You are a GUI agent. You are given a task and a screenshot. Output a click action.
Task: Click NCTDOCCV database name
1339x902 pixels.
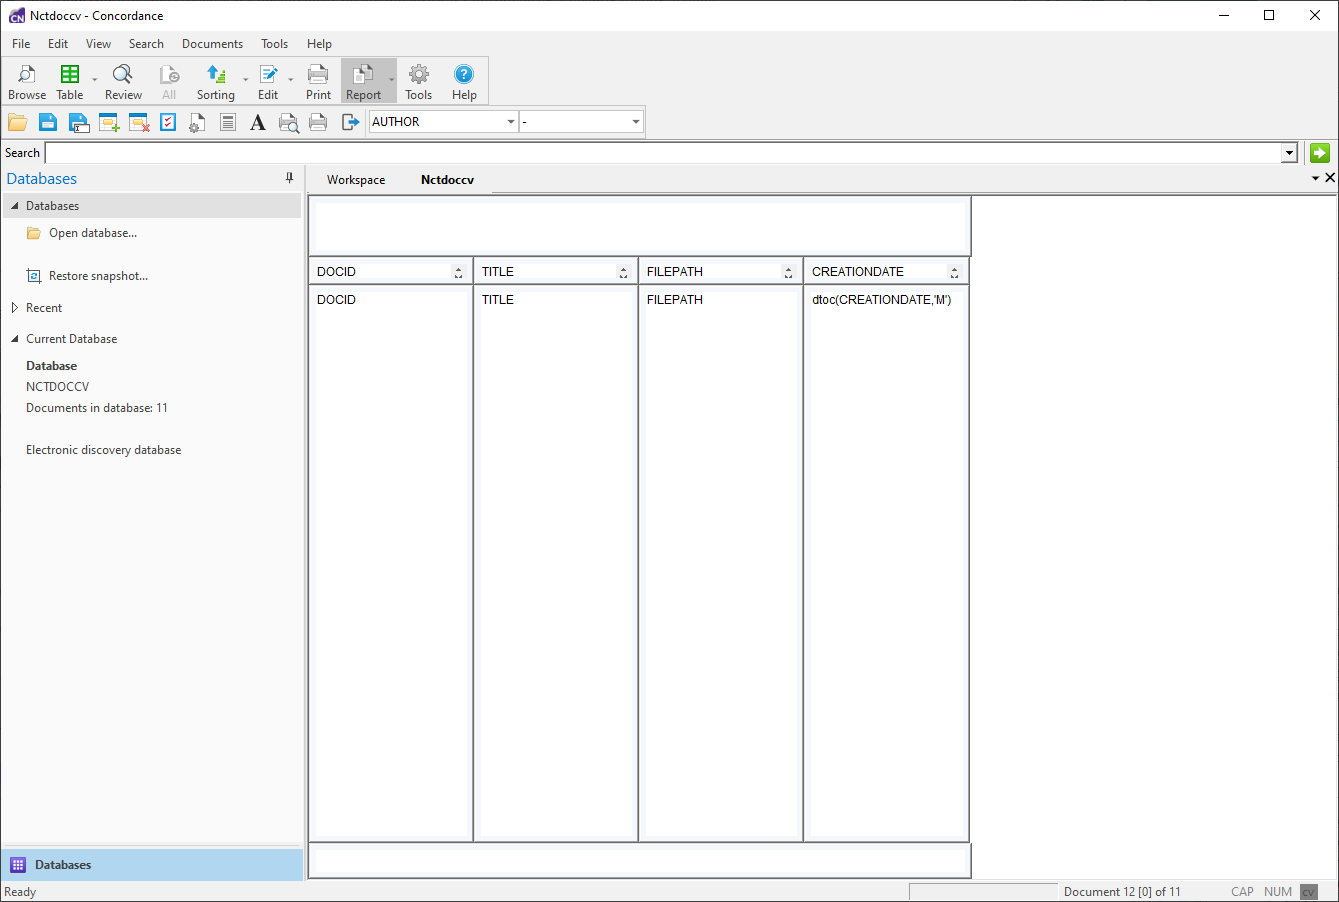pyautogui.click(x=58, y=387)
